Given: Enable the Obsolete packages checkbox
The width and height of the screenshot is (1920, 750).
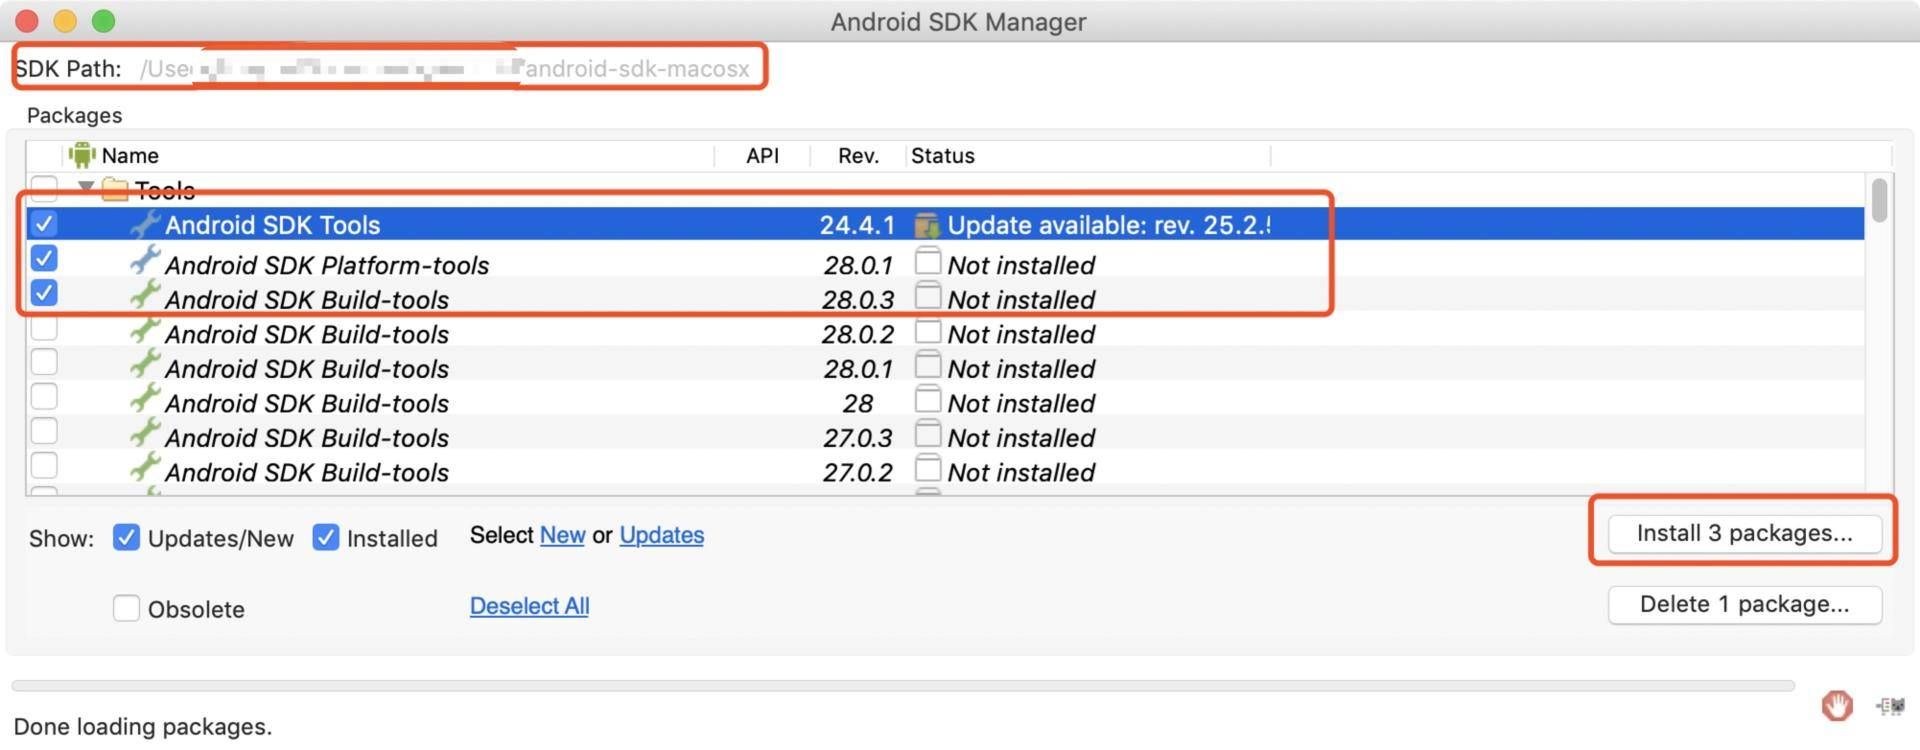Looking at the screenshot, I should (x=126, y=608).
